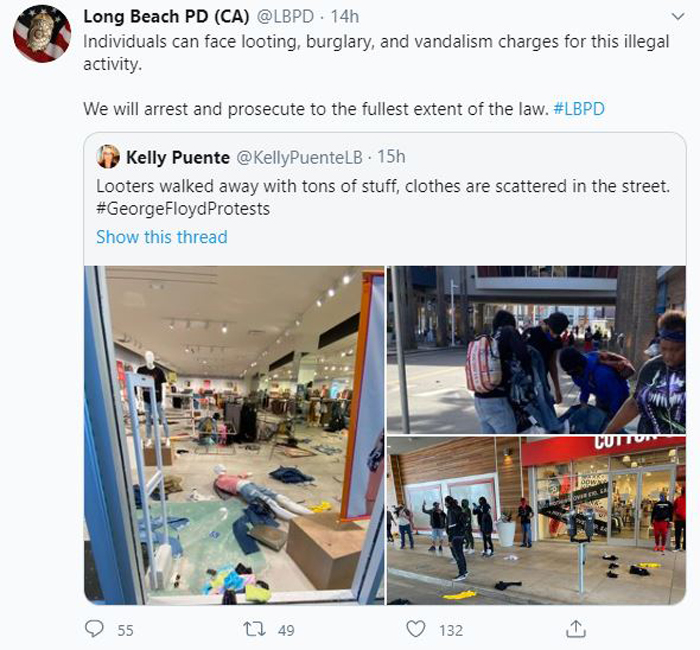The image size is (700, 650).
Task: Open the @KellyPuenteLB handle
Action: click(x=299, y=157)
